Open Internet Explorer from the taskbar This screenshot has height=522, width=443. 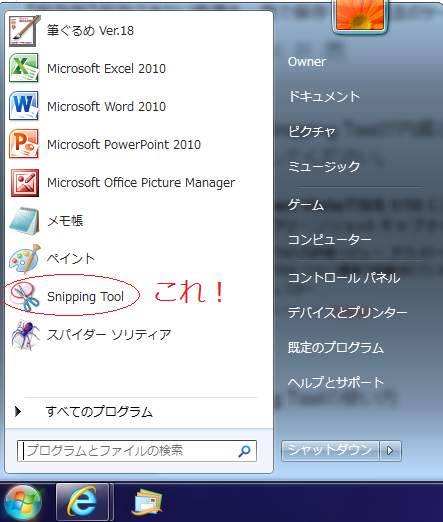82,502
